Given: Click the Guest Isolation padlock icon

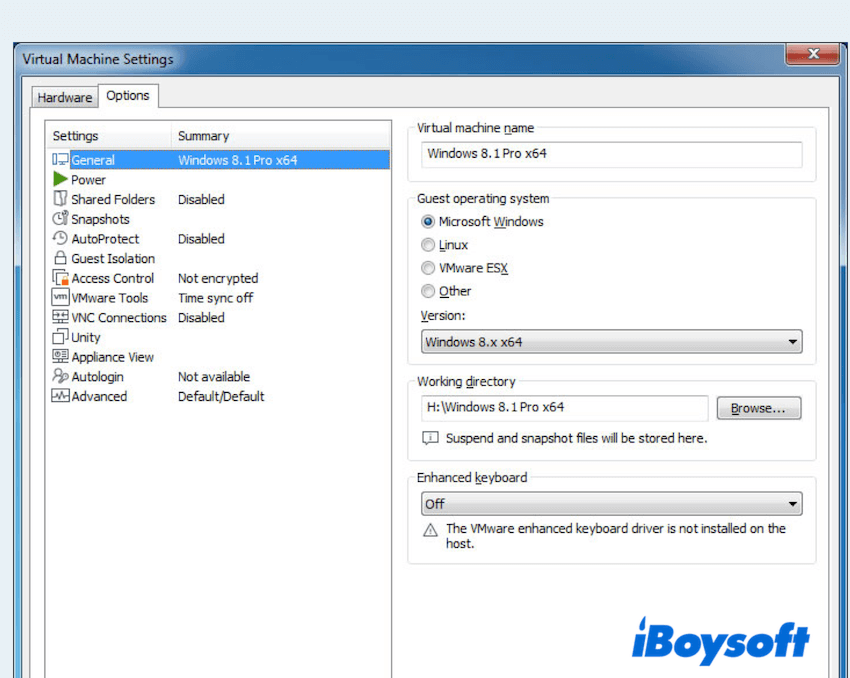Looking at the screenshot, I should (x=60, y=257).
